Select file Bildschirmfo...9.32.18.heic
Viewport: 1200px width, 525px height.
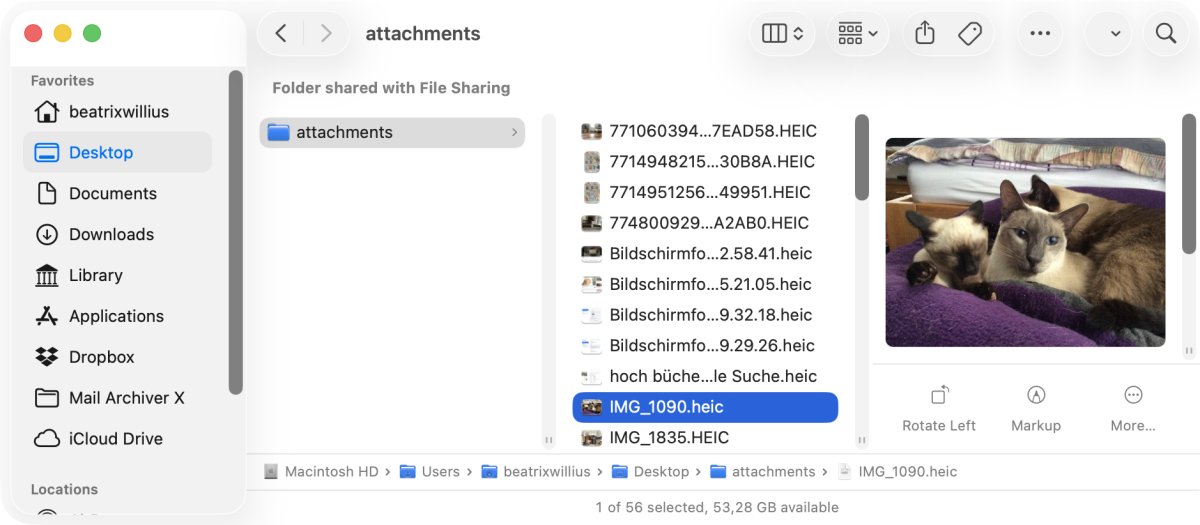coord(705,315)
